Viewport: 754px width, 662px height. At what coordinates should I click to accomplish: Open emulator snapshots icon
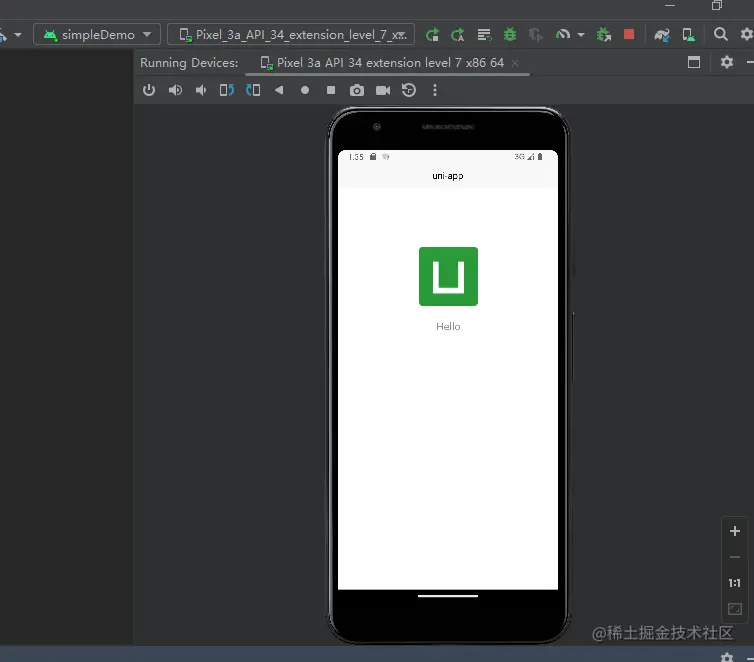click(409, 90)
